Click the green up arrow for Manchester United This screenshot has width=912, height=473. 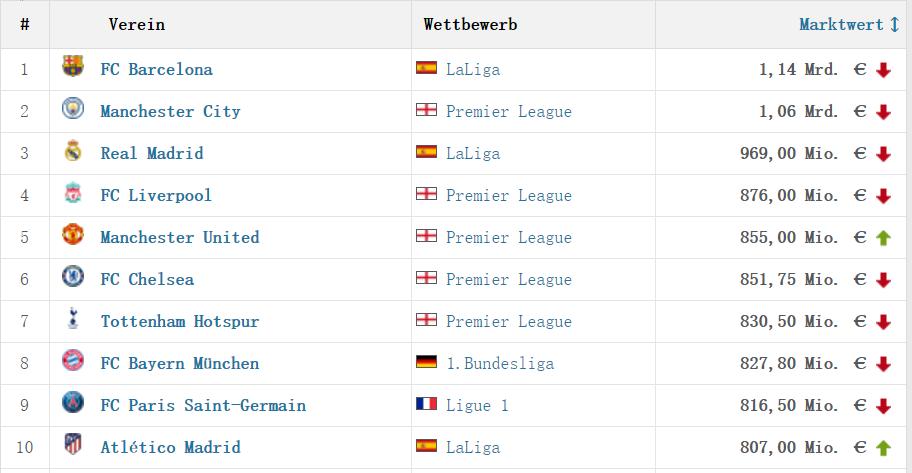pos(883,238)
